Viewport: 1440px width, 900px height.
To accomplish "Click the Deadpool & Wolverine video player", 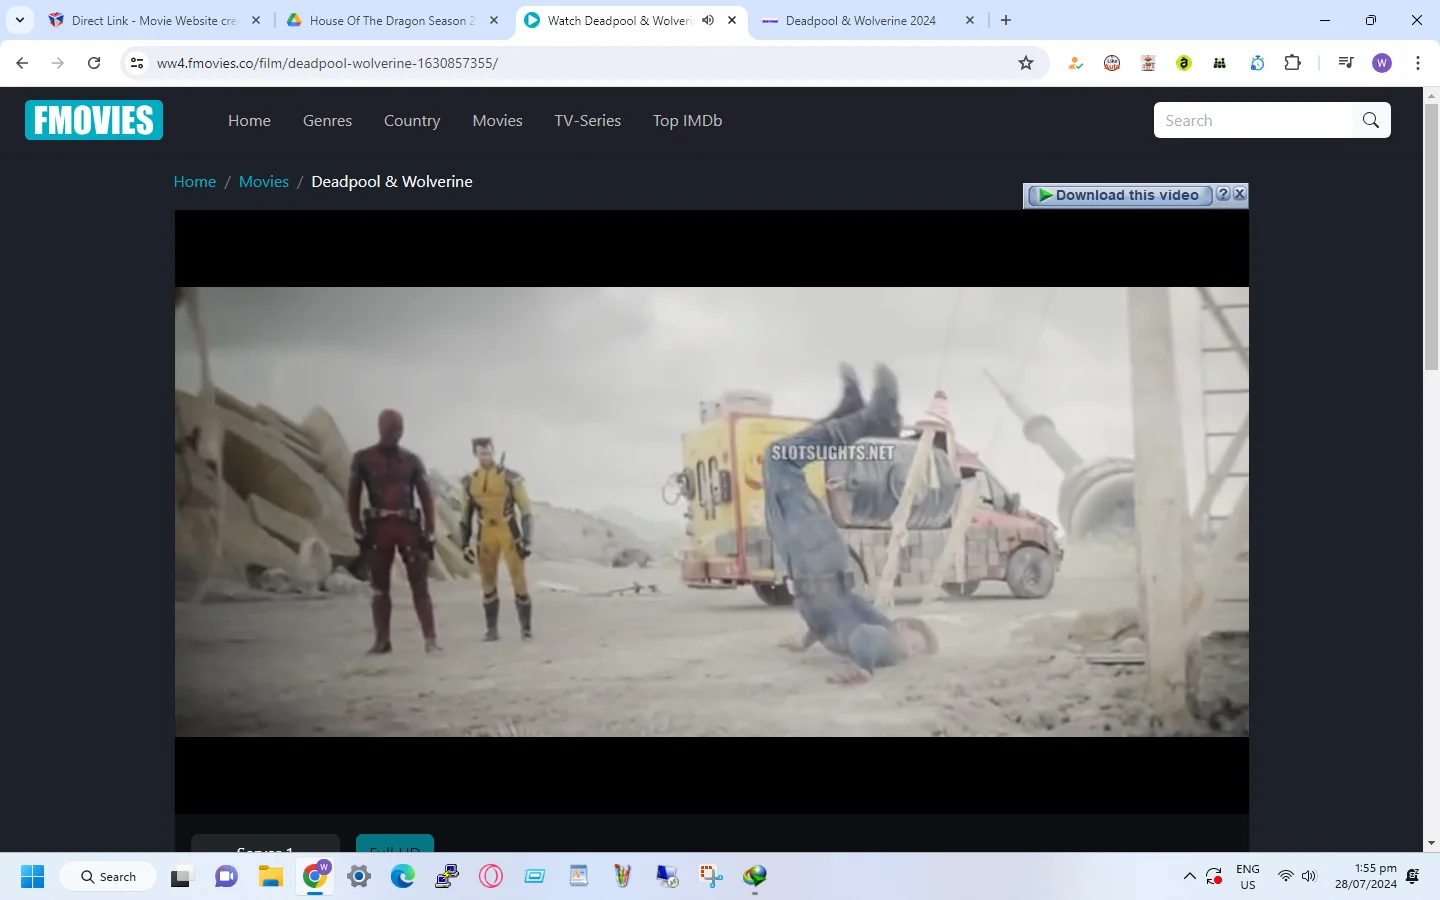I will [712, 511].
